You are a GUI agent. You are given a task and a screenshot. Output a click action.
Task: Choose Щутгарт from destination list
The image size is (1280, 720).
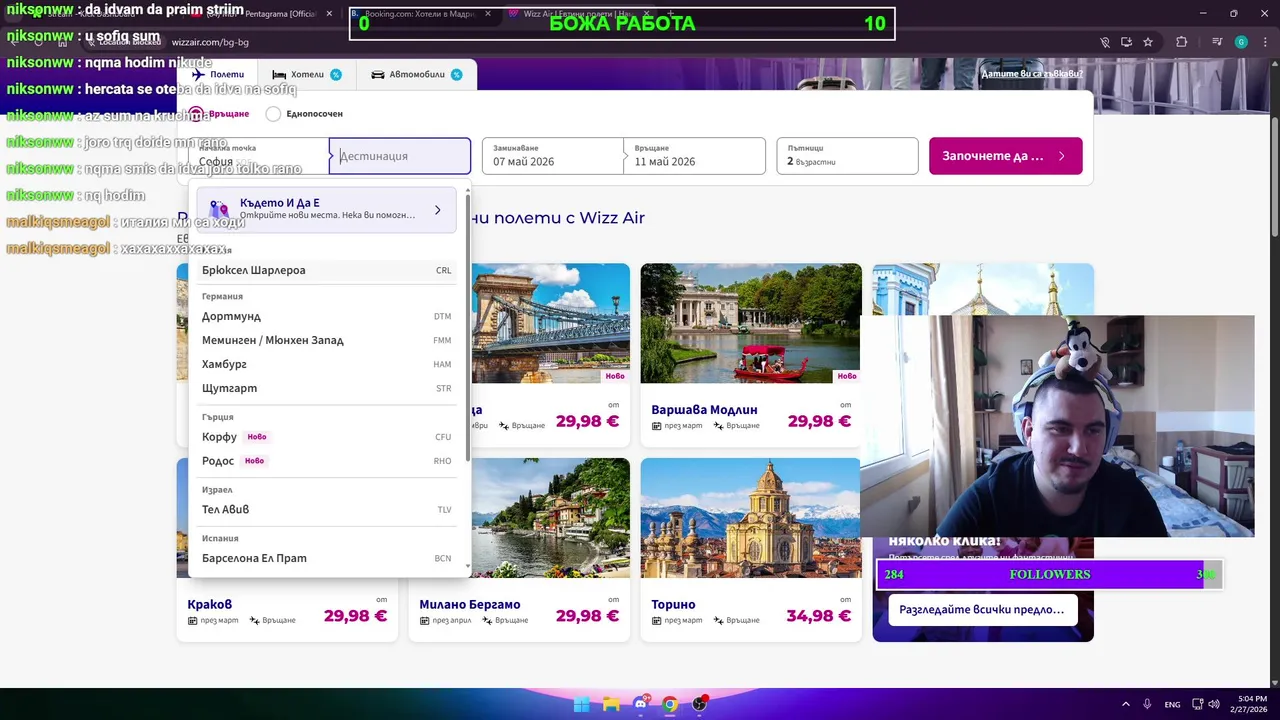pyautogui.click(x=327, y=388)
